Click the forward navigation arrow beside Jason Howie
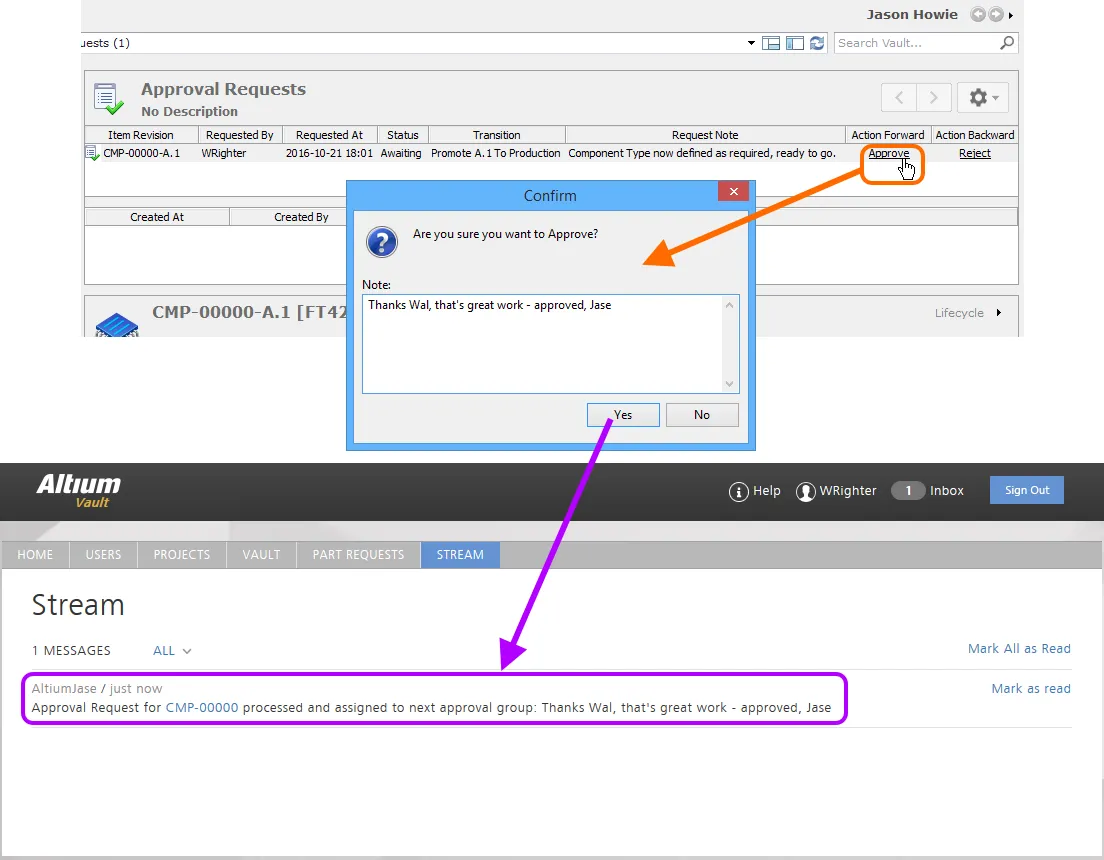1104x860 pixels. (996, 14)
